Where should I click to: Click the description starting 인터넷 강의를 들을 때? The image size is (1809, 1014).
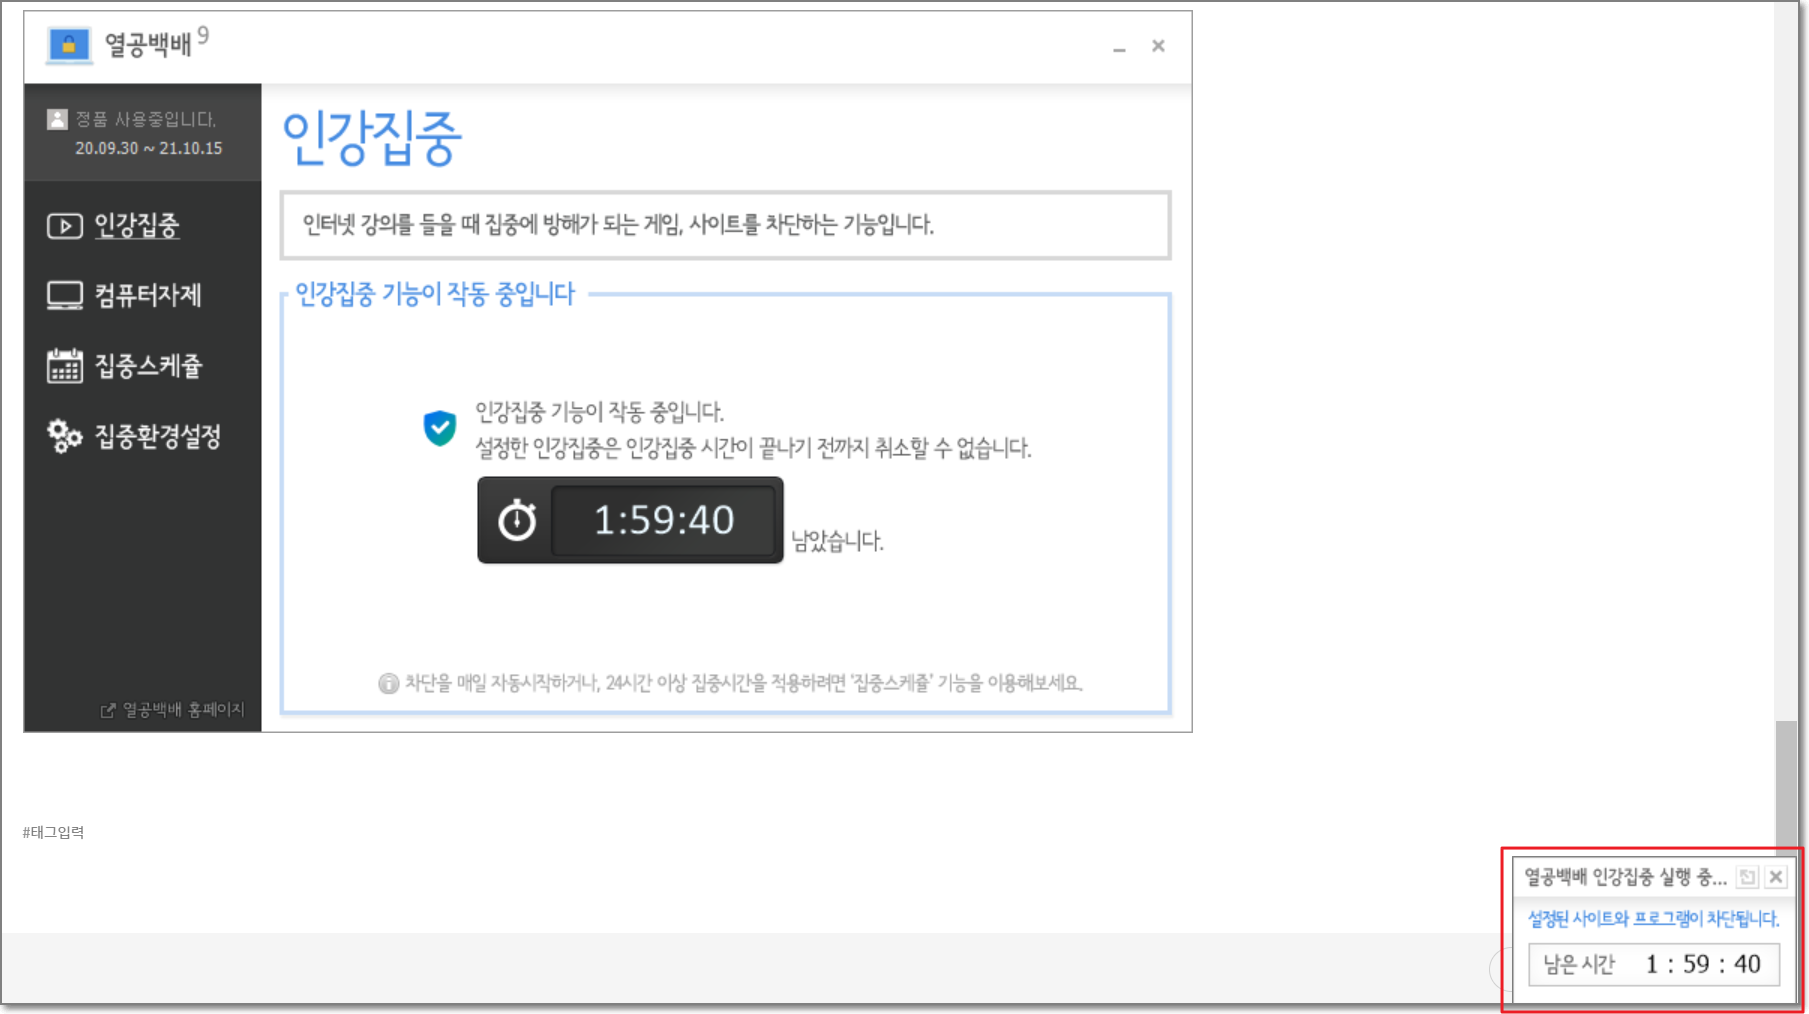tap(618, 225)
